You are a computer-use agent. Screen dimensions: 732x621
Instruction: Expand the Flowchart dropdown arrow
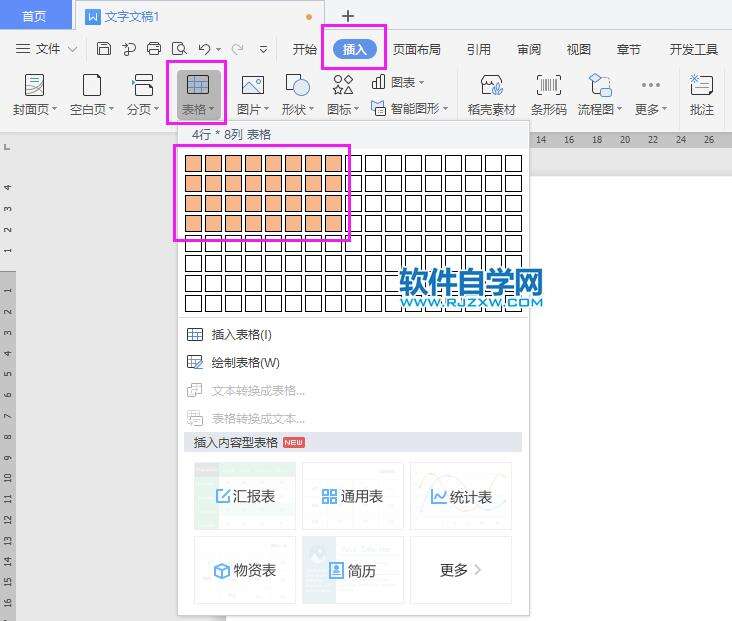(x=619, y=109)
